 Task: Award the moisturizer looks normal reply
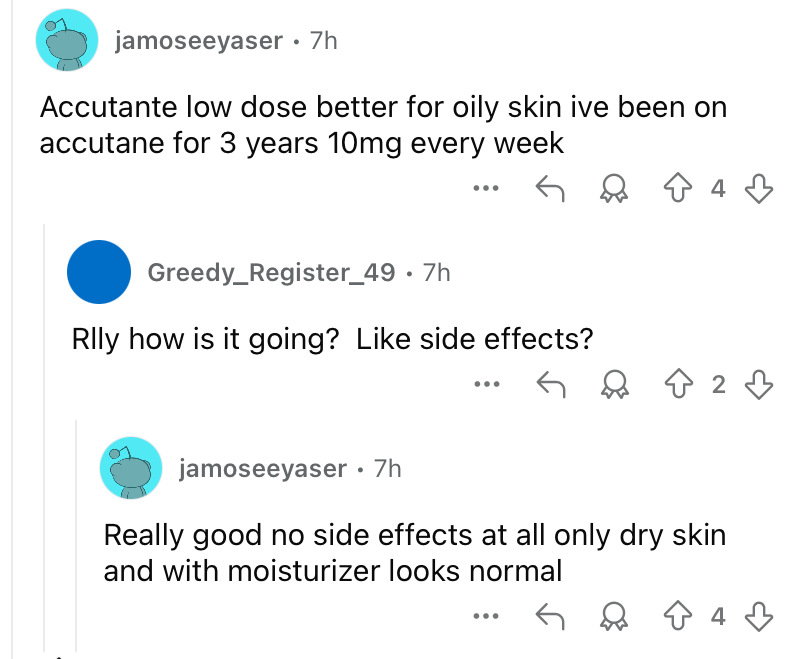614,617
